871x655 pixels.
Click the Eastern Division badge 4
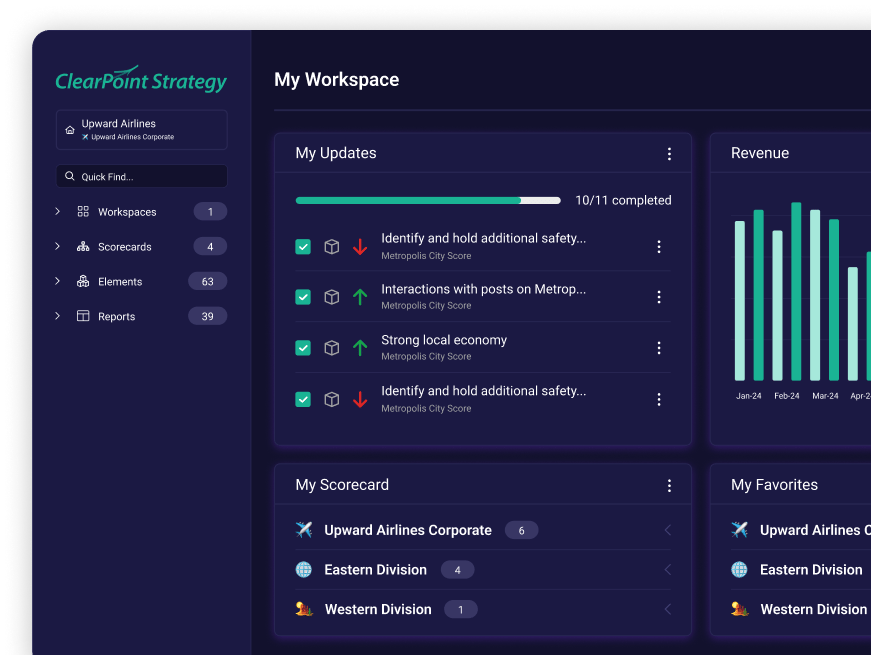coord(457,570)
